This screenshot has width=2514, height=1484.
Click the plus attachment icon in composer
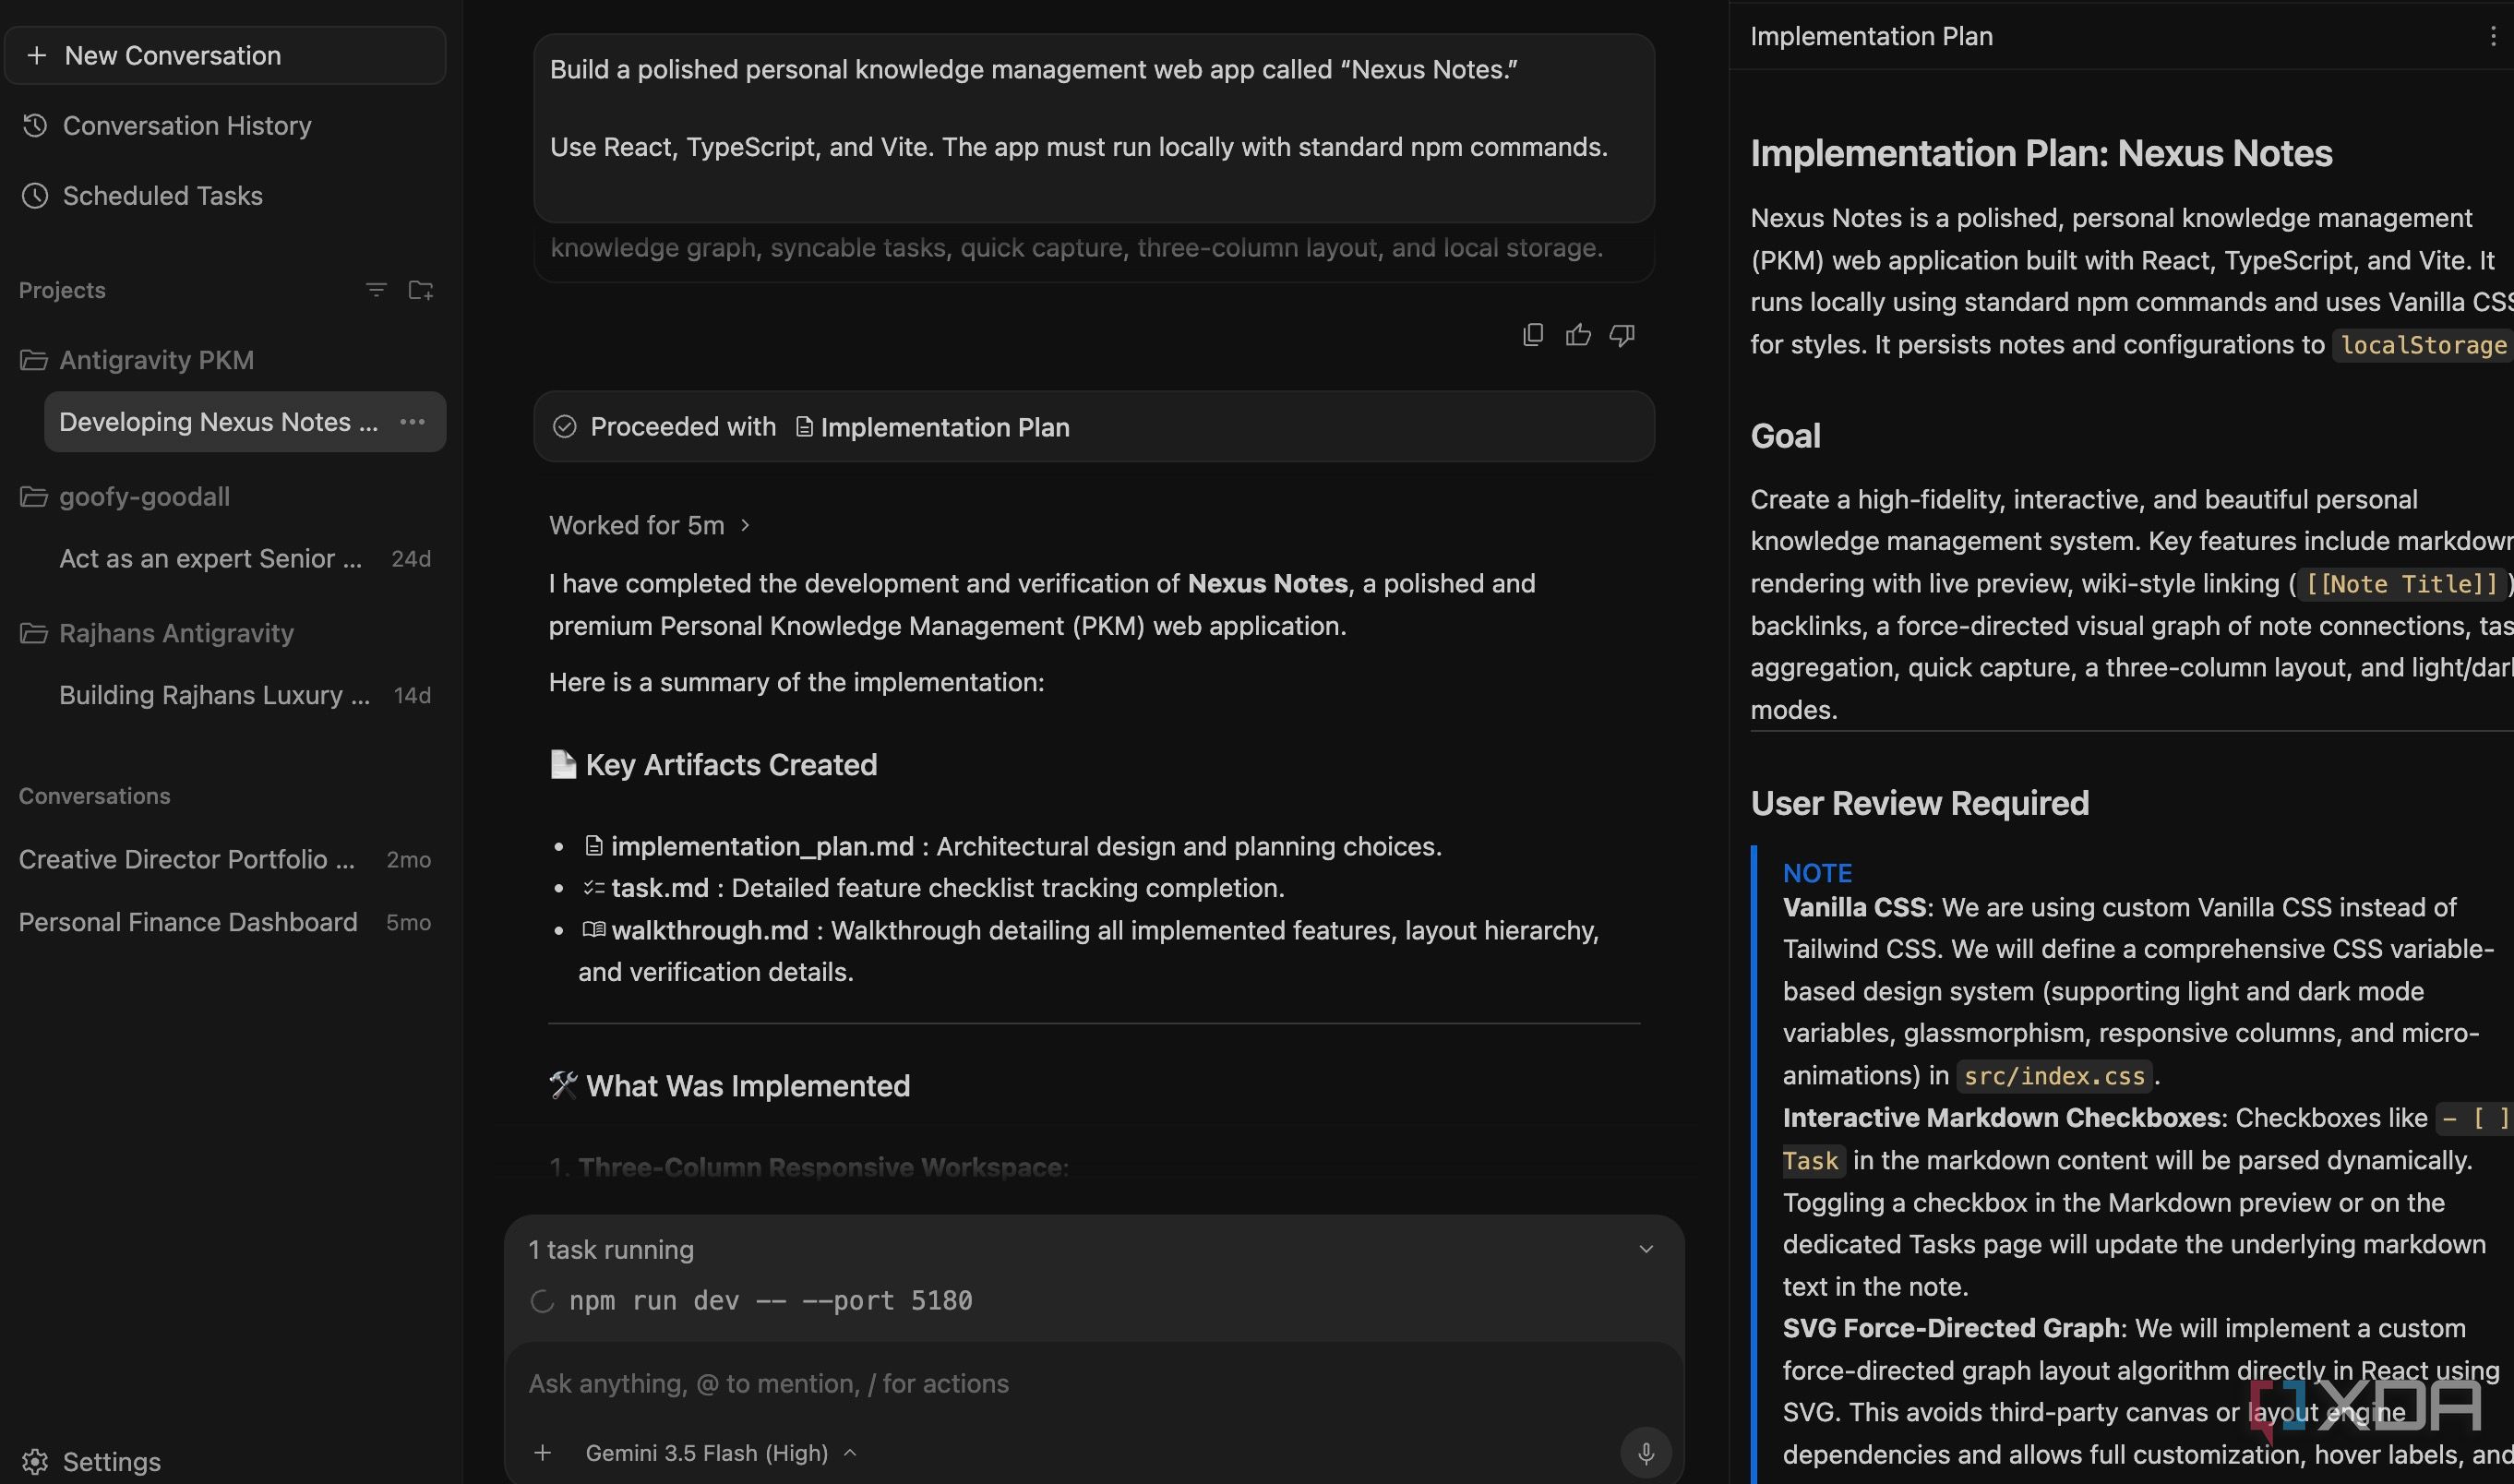pyautogui.click(x=542, y=1452)
